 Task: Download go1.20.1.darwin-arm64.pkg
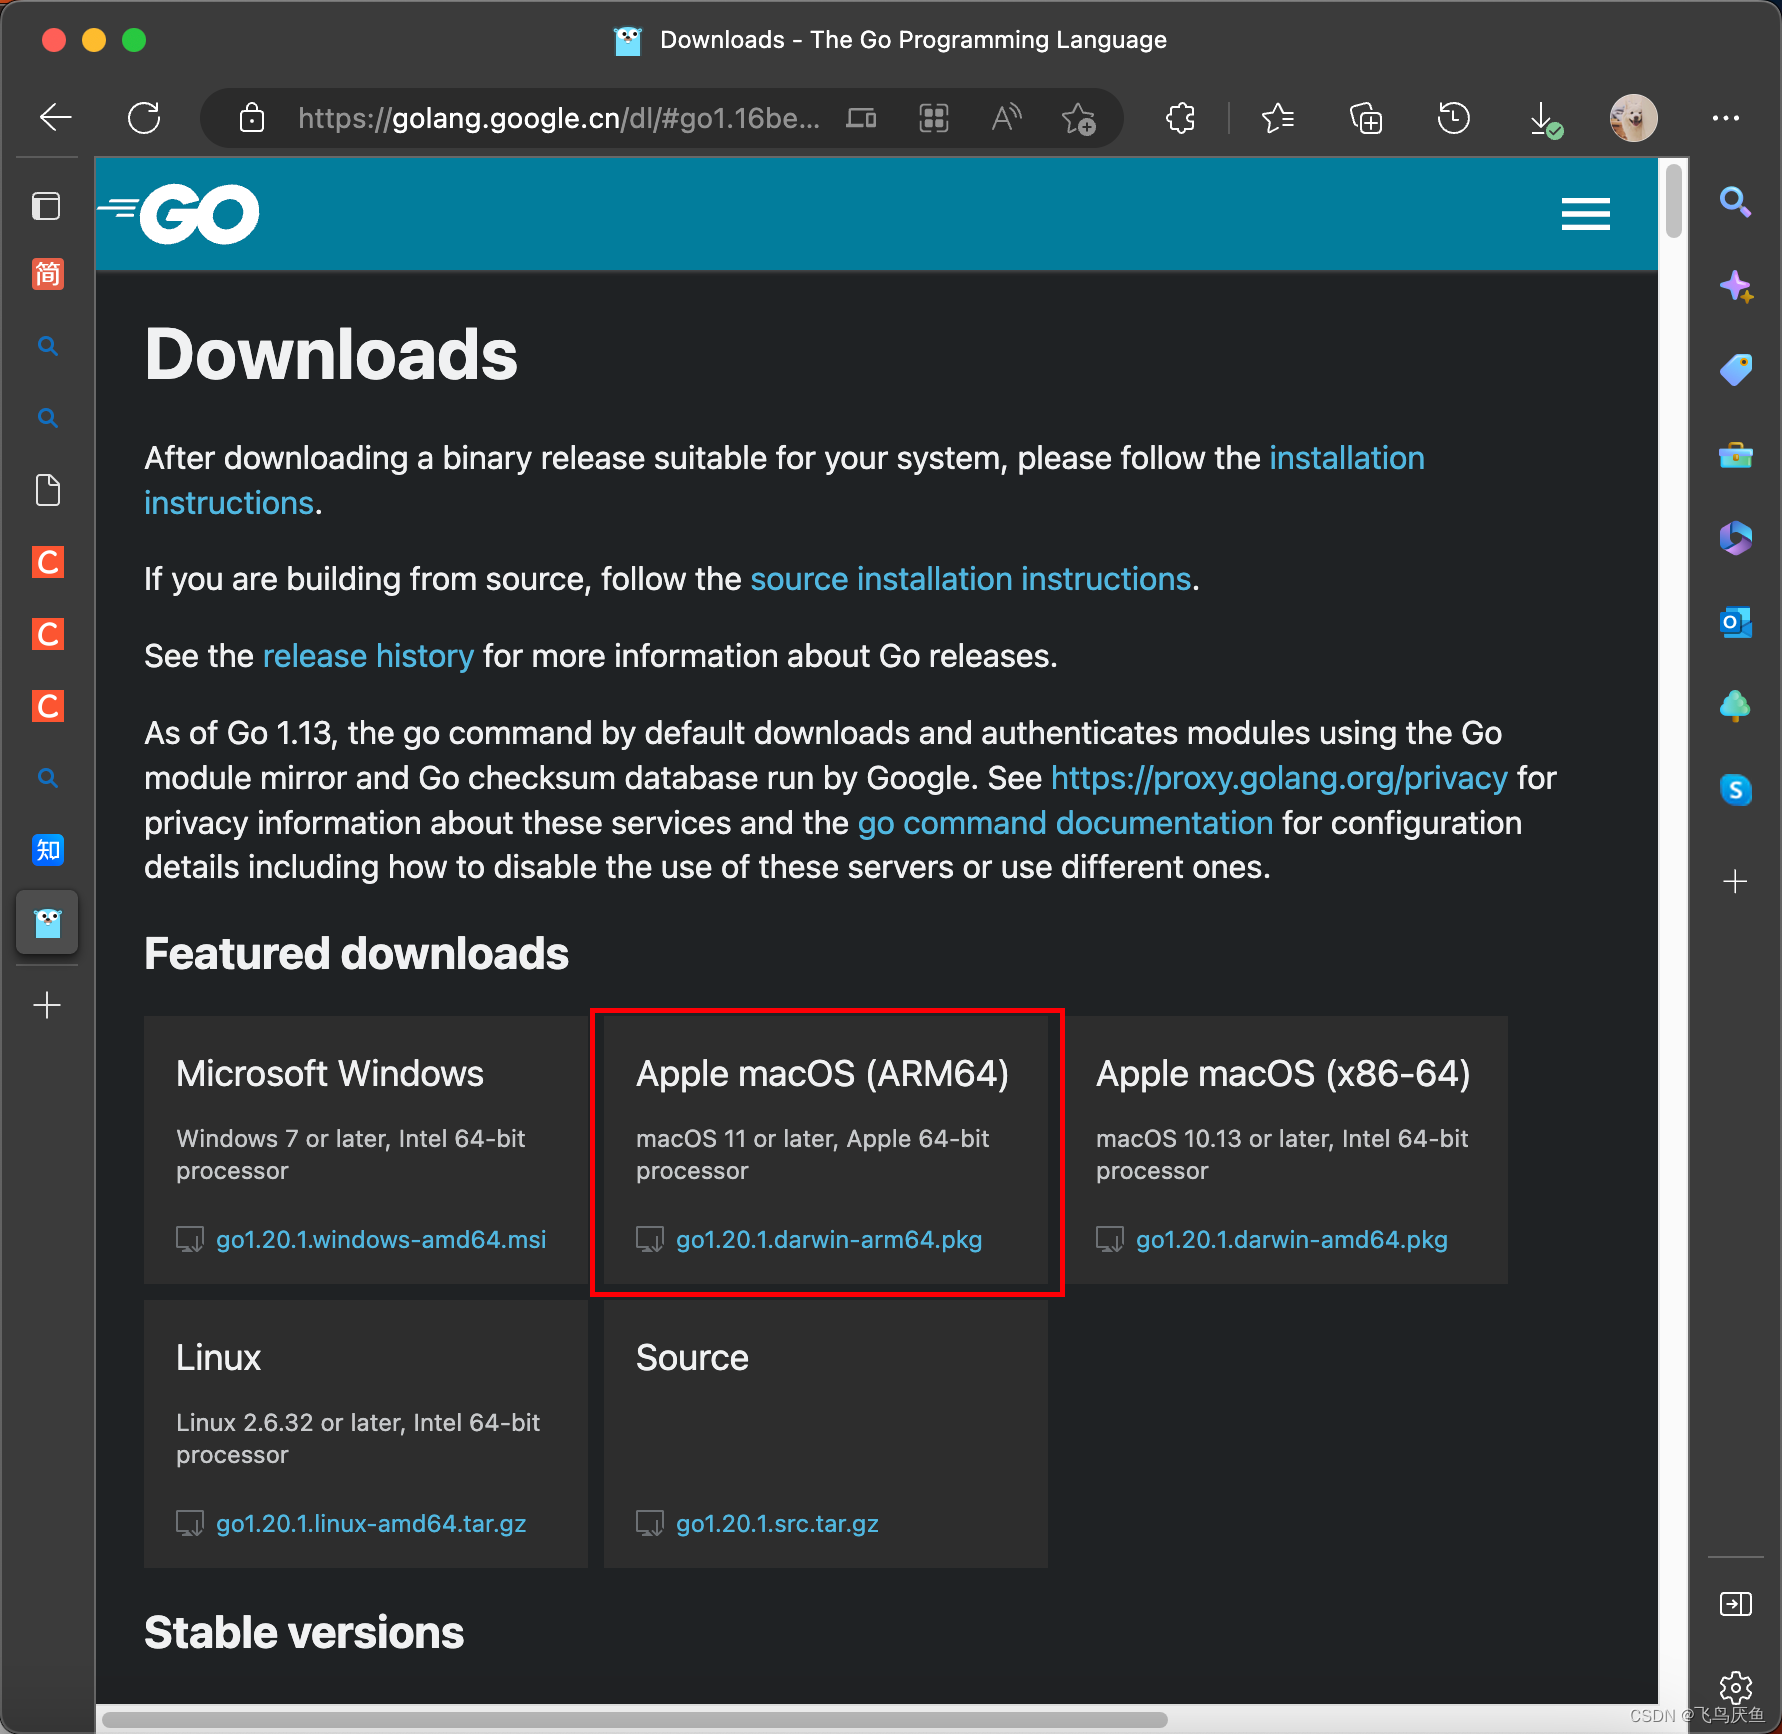[829, 1240]
